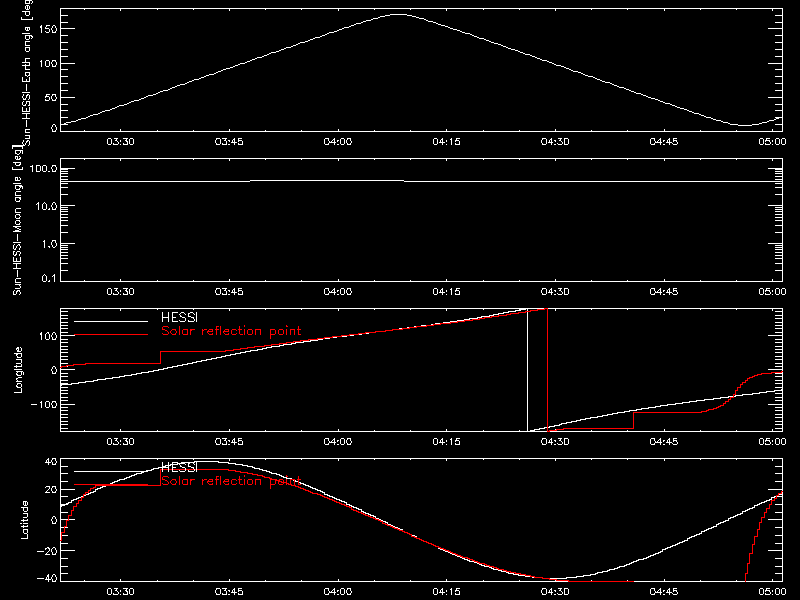Click the Sun-HESSI-Earth angle axis label
800x600 pixels.
pyautogui.click(x=28, y=73)
